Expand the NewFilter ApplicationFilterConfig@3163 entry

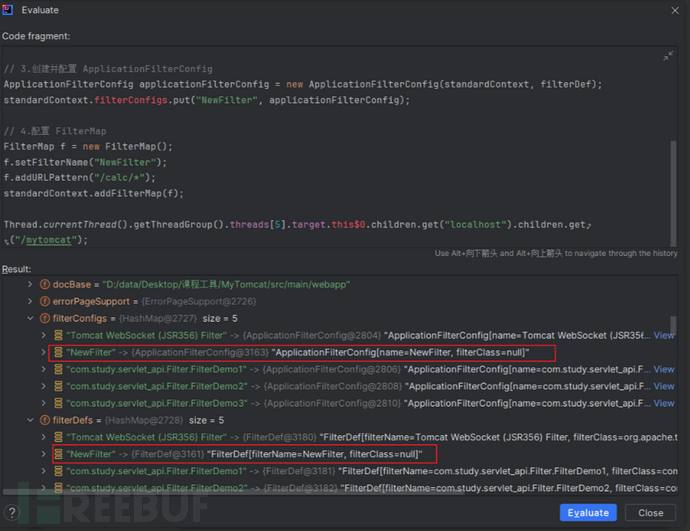click(x=42, y=353)
